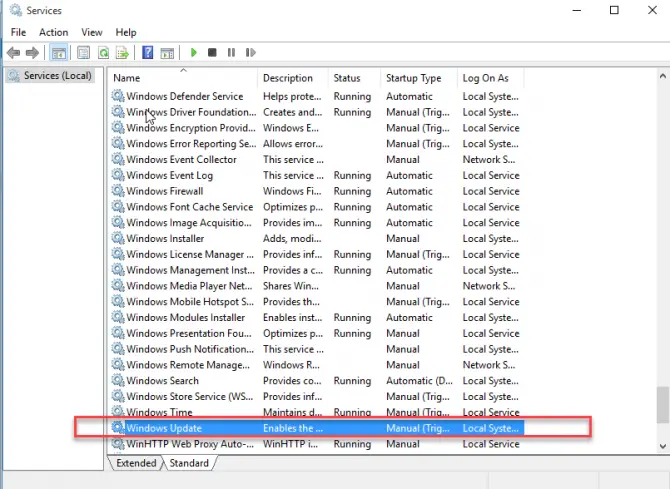Click the Services title bar gear icon
The image size is (670, 489).
click(16, 10)
